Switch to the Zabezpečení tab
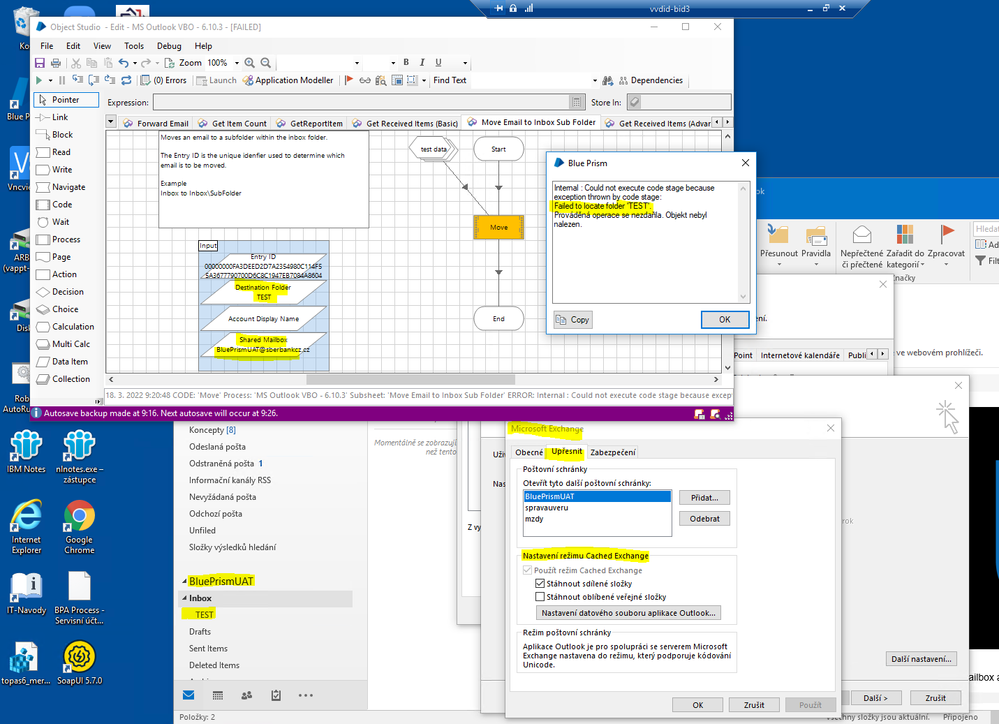This screenshot has height=724, width=999. pos(612,453)
